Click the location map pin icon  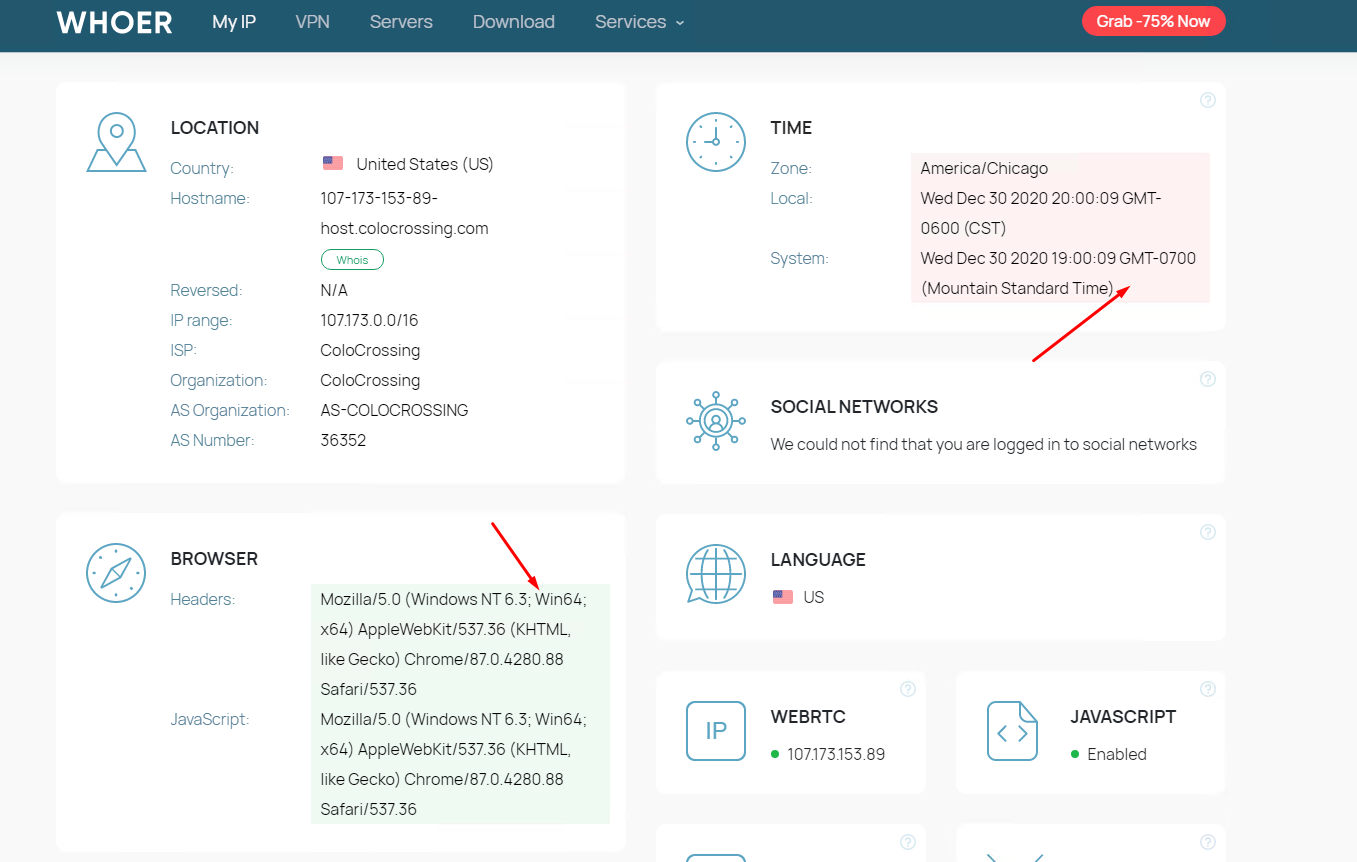[x=116, y=142]
